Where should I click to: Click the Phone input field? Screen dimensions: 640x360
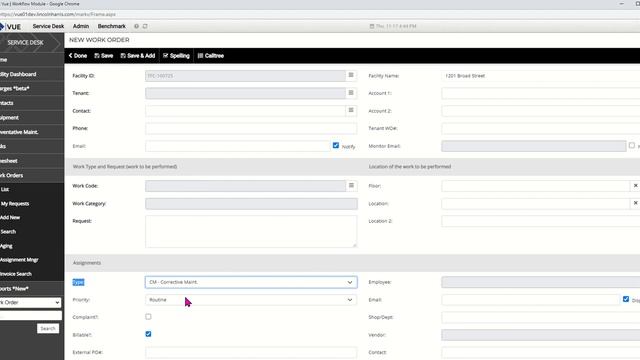coord(251,128)
